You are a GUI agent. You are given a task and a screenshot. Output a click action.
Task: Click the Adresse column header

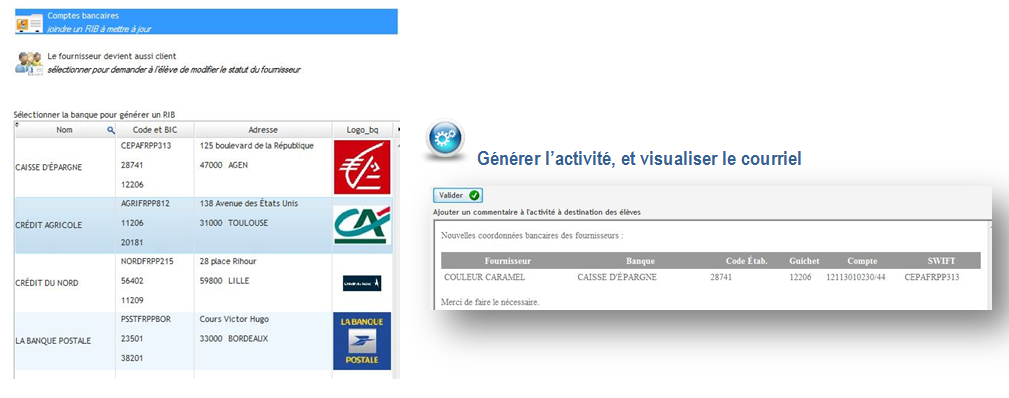(x=263, y=130)
